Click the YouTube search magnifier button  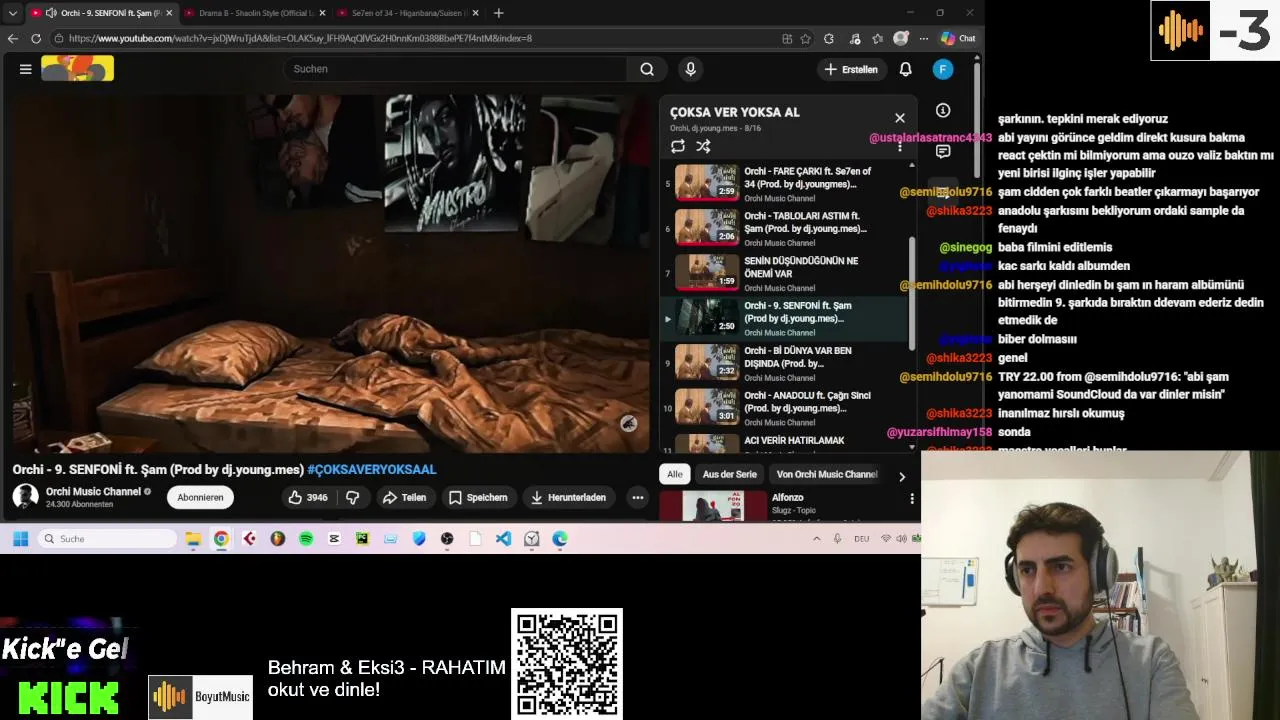(x=647, y=69)
